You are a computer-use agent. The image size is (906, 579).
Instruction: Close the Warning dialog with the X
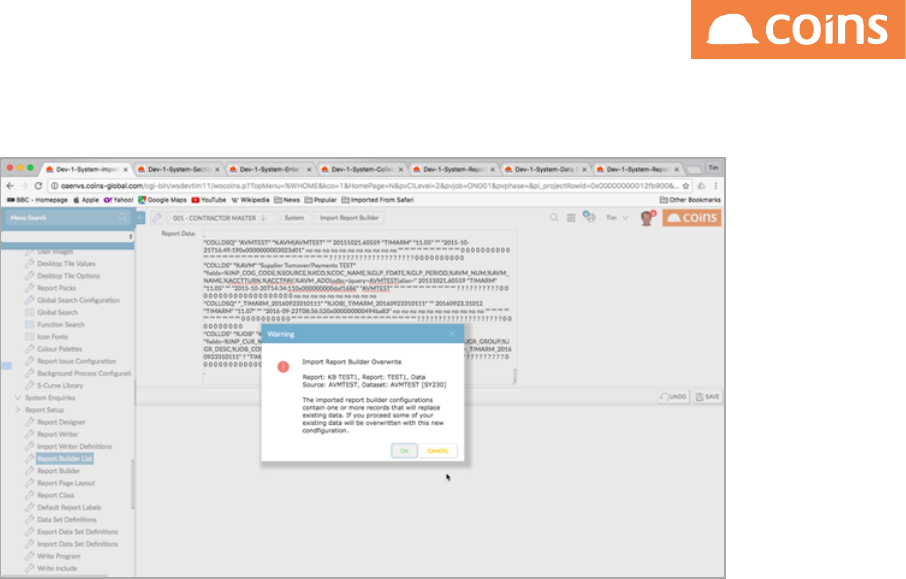(x=452, y=334)
